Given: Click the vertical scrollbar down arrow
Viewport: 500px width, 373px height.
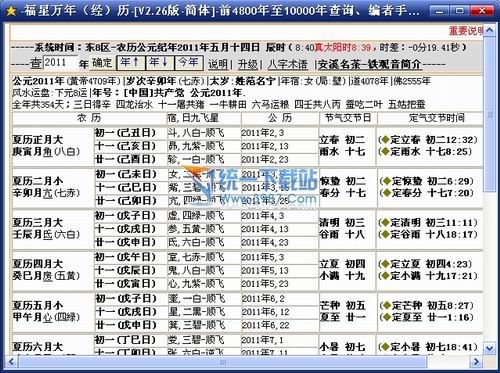Looking at the screenshot, I should point(489,349).
